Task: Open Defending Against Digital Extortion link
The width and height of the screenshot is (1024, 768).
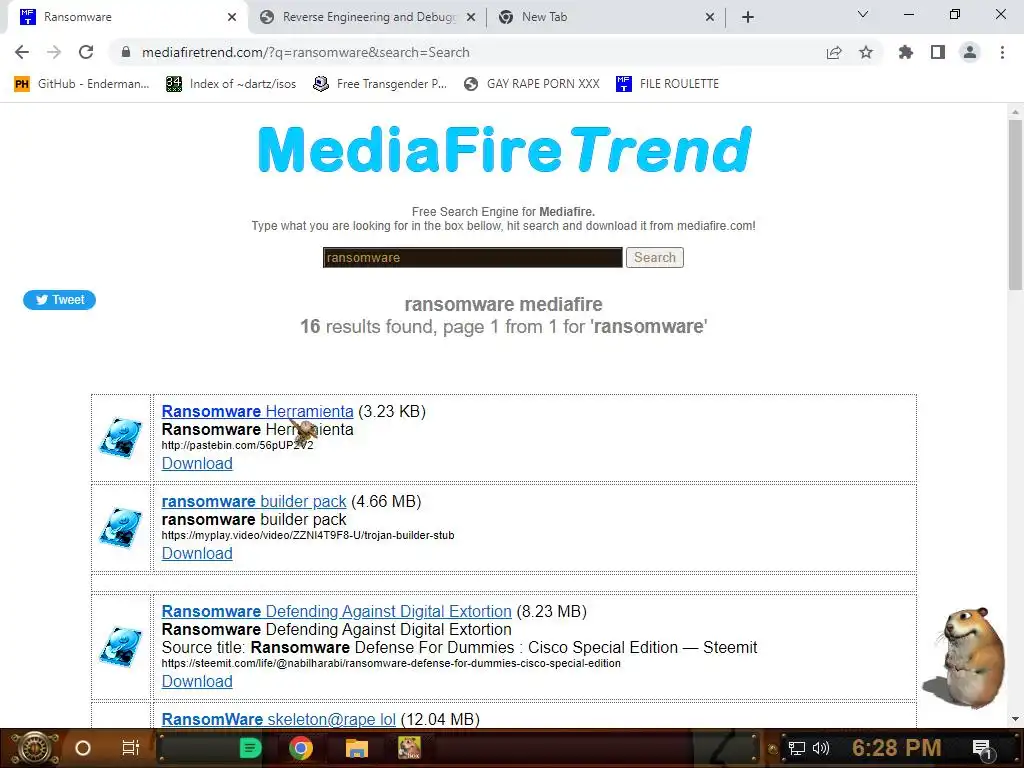Action: coord(336,611)
